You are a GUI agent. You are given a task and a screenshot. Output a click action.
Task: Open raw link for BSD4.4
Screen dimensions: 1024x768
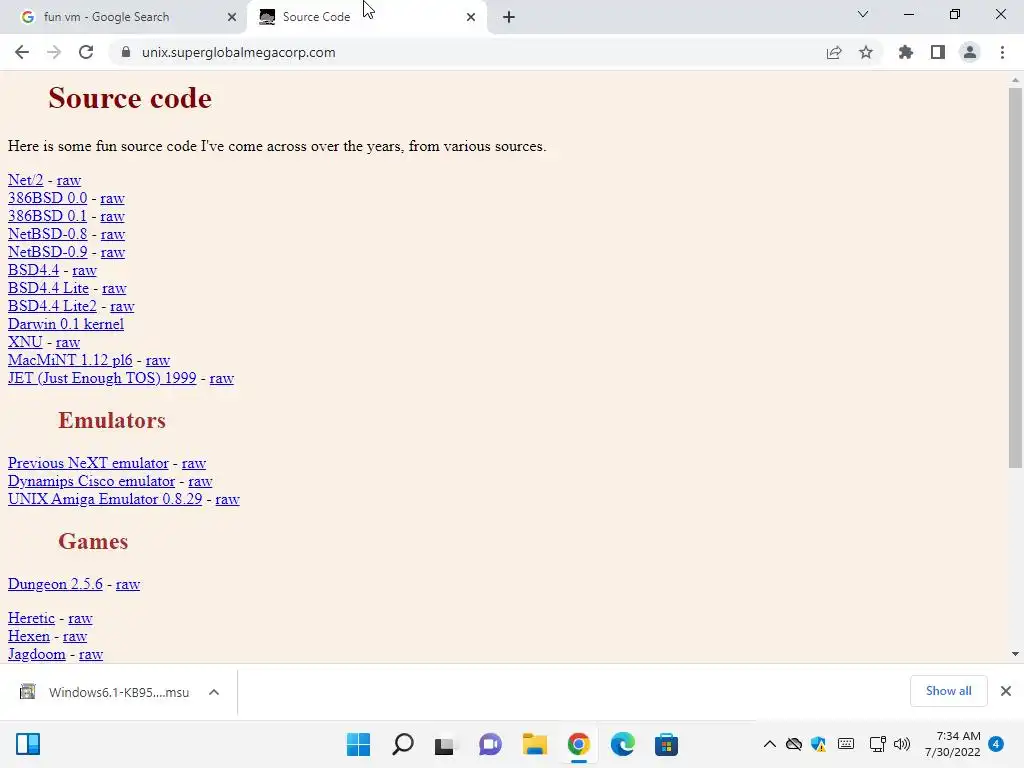[84, 270]
